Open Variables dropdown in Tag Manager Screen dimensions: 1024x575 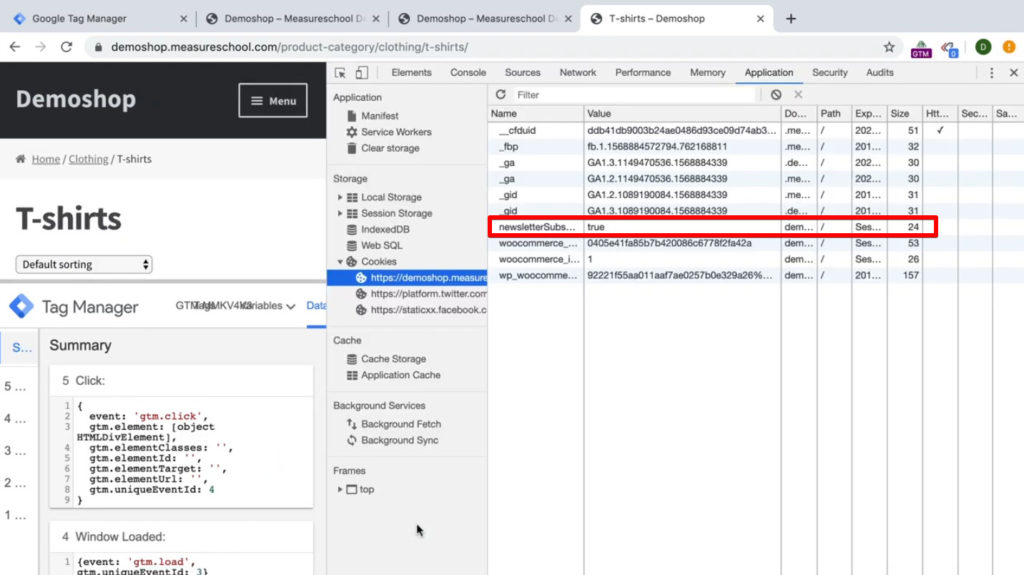click(268, 306)
